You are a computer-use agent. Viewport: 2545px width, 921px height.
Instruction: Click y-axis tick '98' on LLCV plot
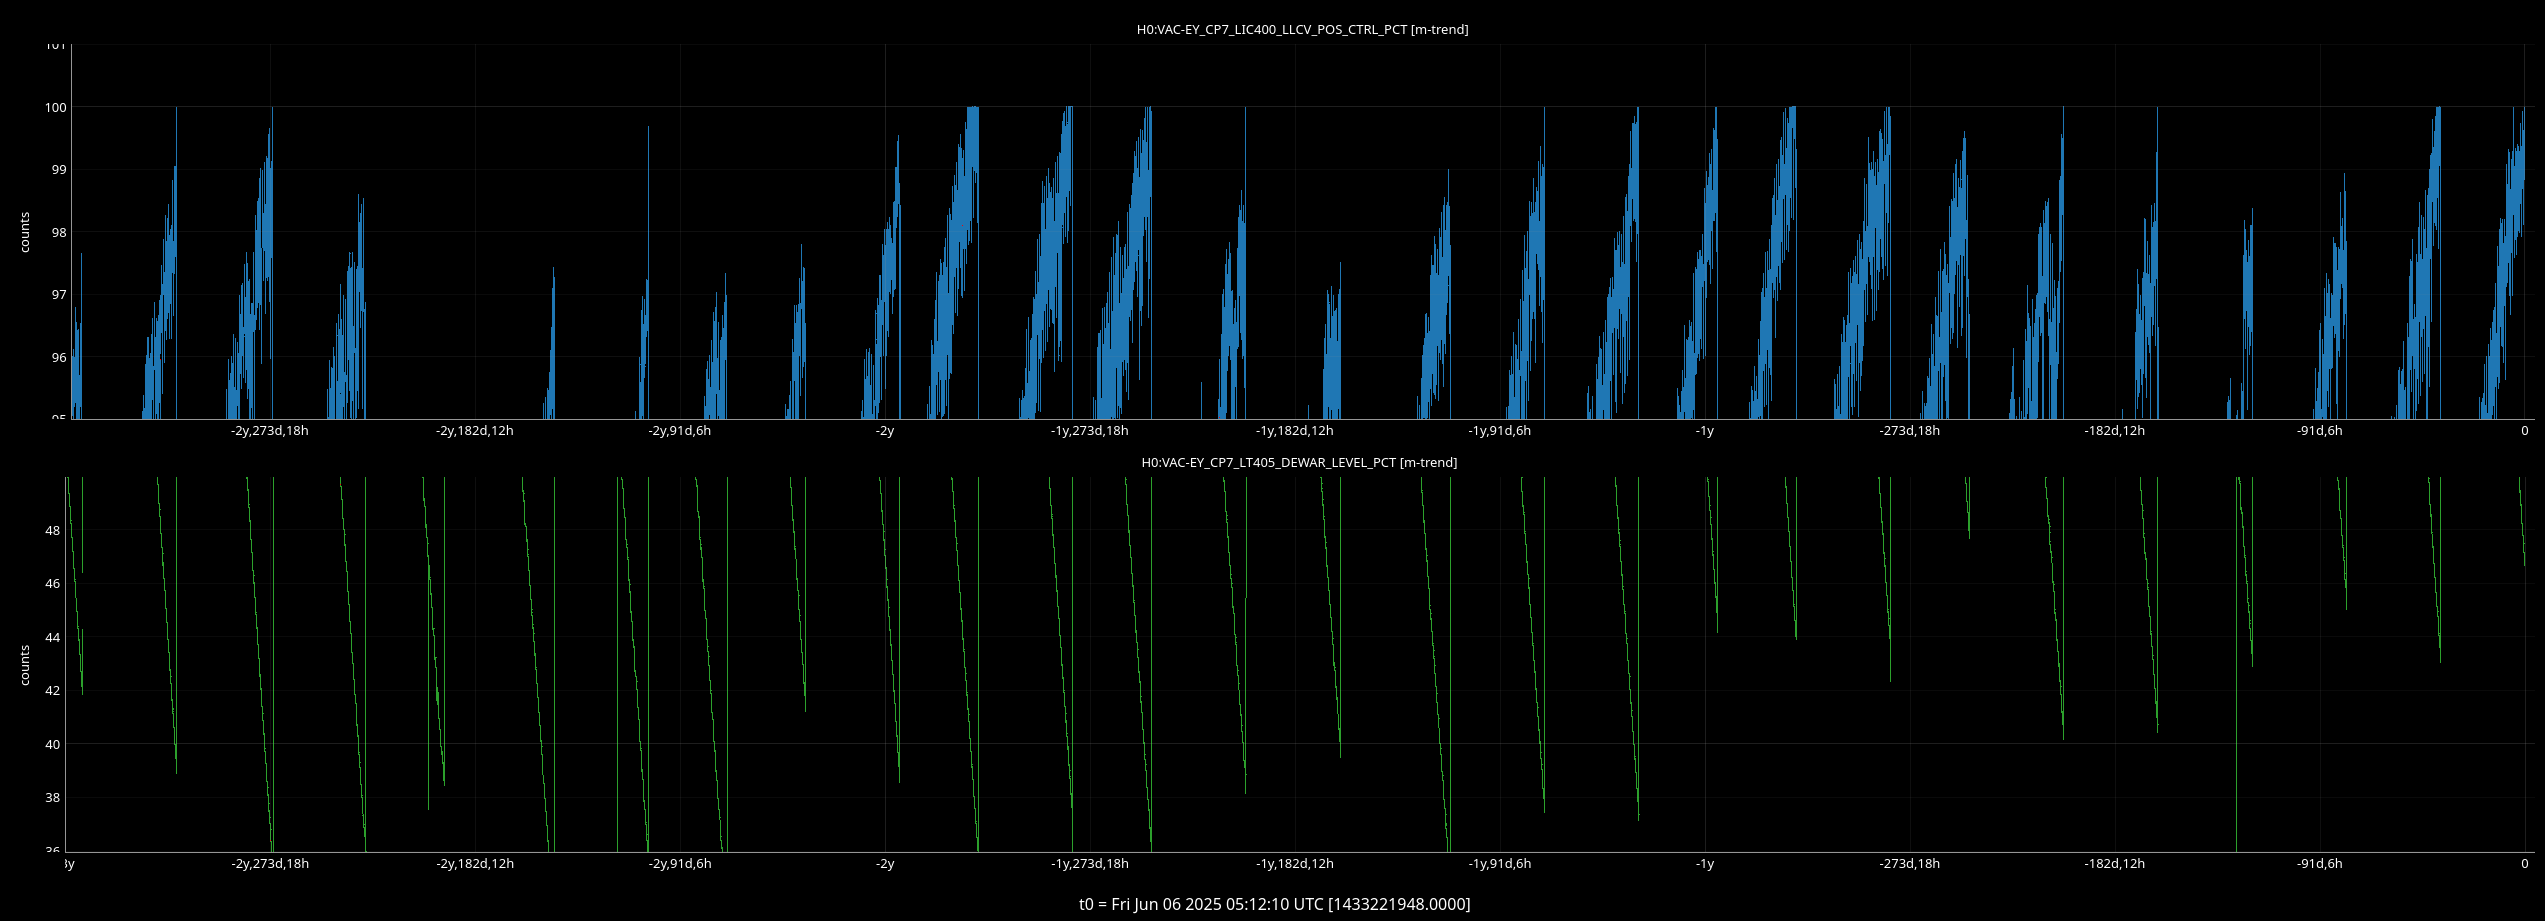click(x=59, y=233)
